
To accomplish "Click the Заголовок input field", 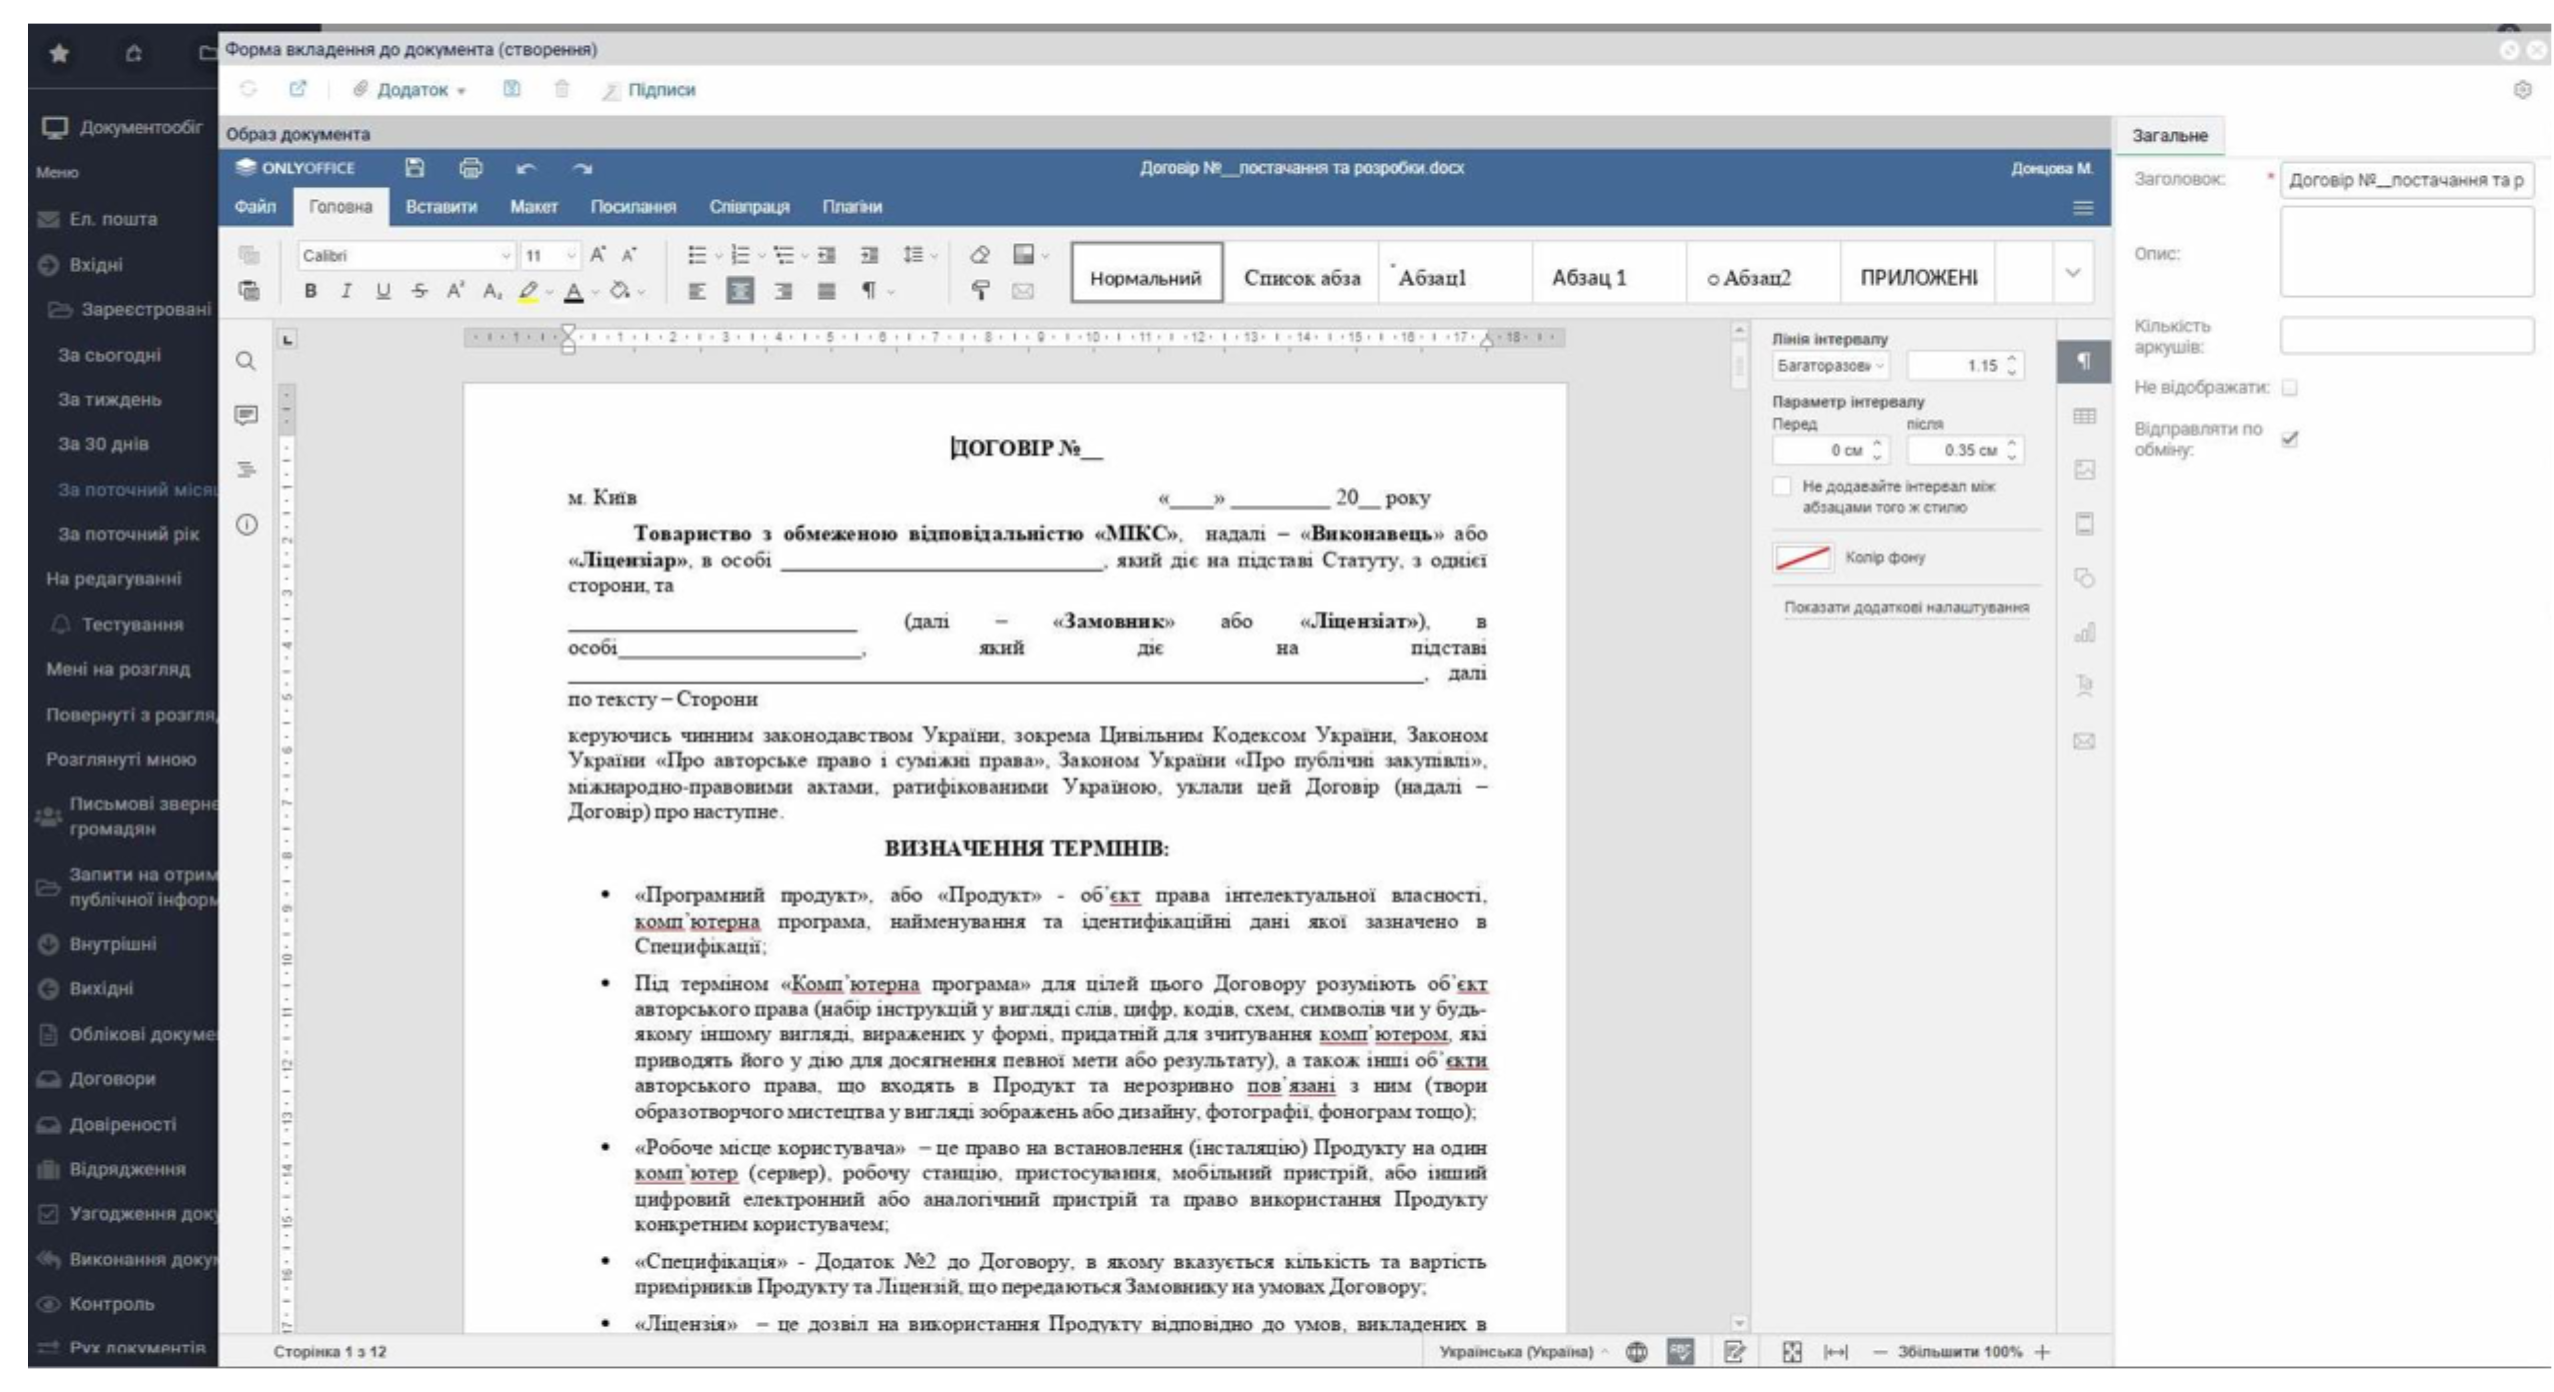I will tap(2406, 180).
